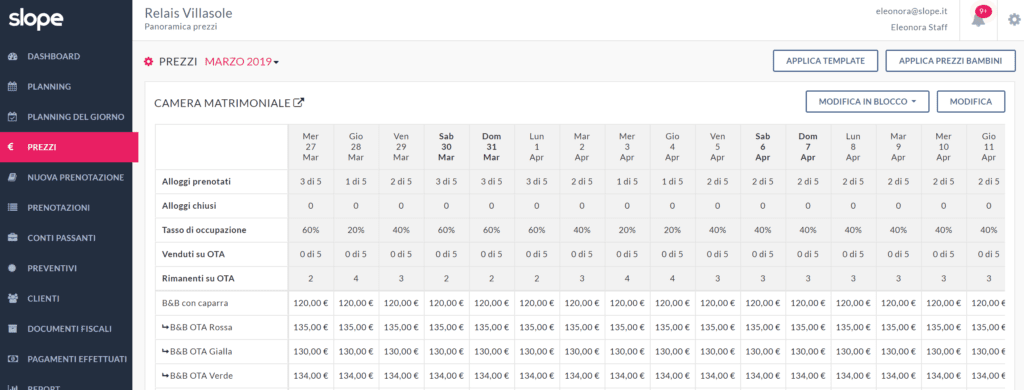
Task: Open Camera Matrimoniale external link icon
Action: click(299, 103)
